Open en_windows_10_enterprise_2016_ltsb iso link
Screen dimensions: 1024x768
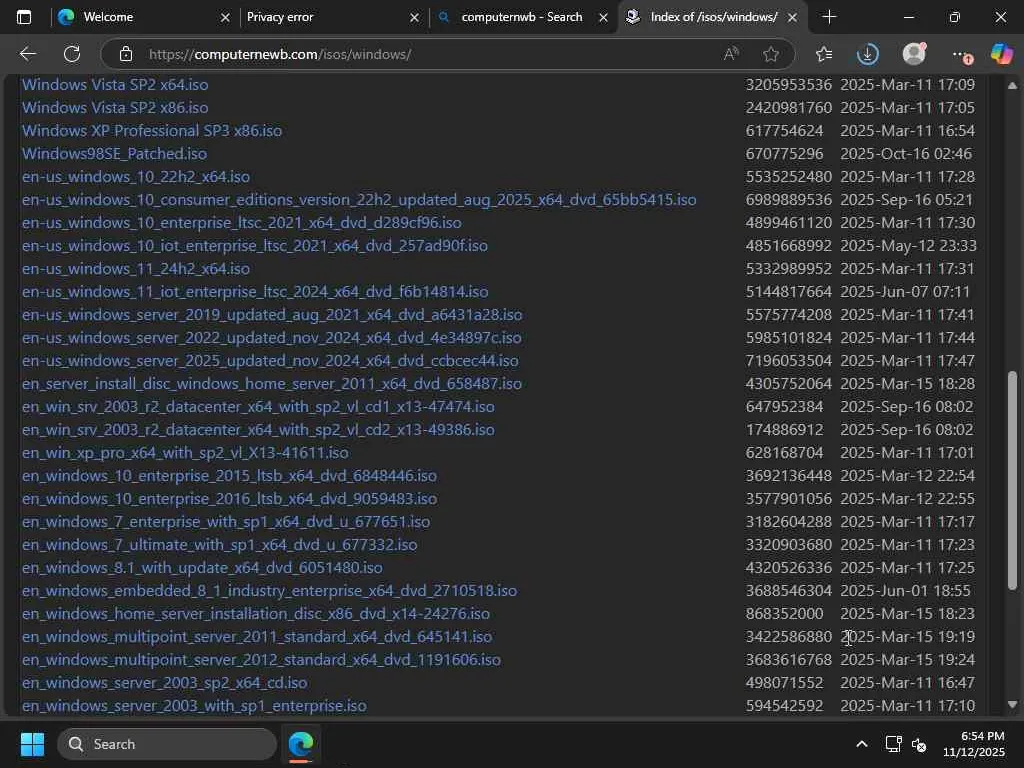229,498
